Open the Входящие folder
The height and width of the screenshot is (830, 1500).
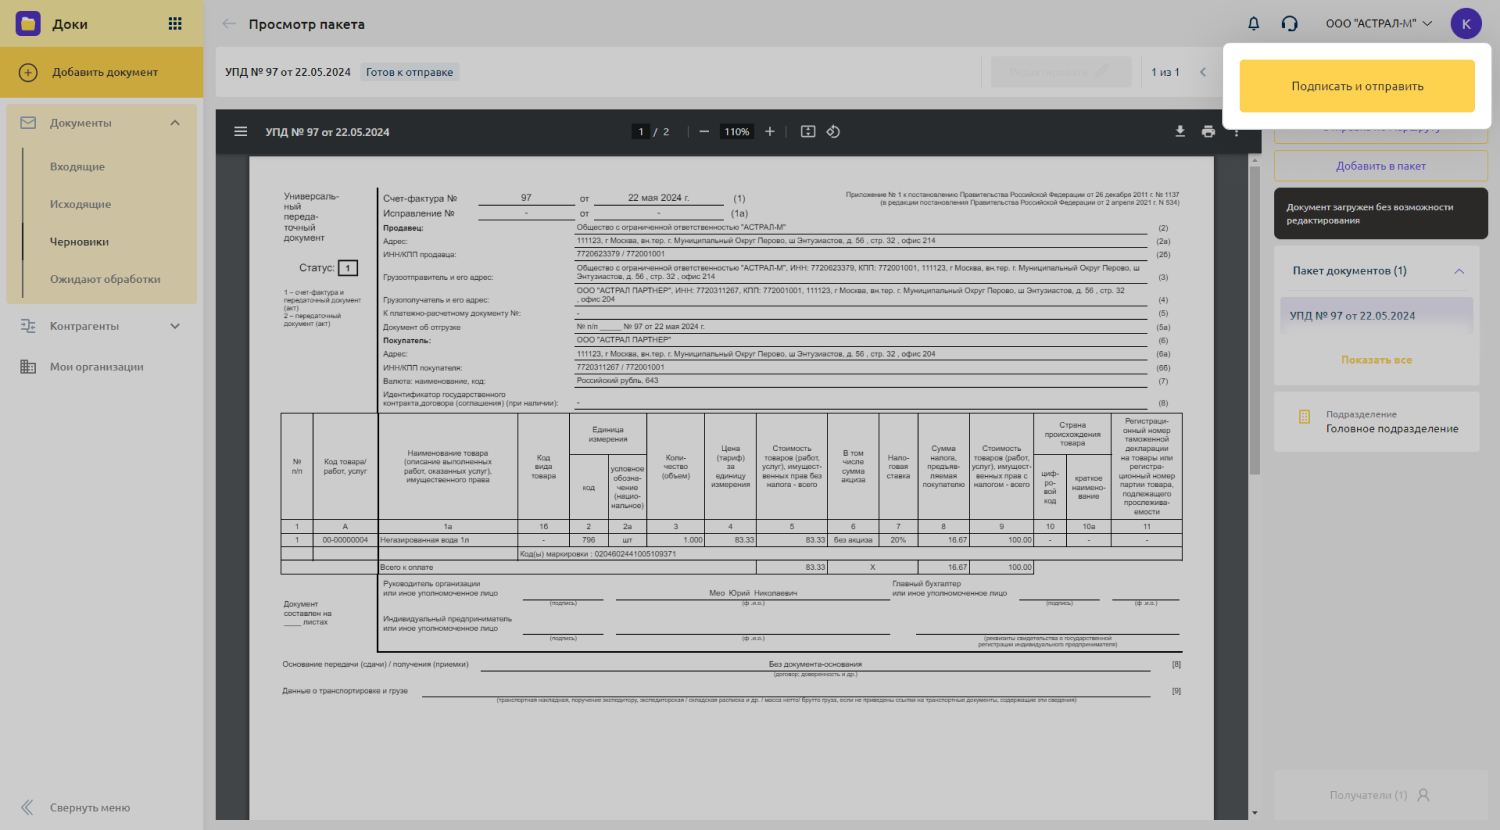click(x=77, y=167)
